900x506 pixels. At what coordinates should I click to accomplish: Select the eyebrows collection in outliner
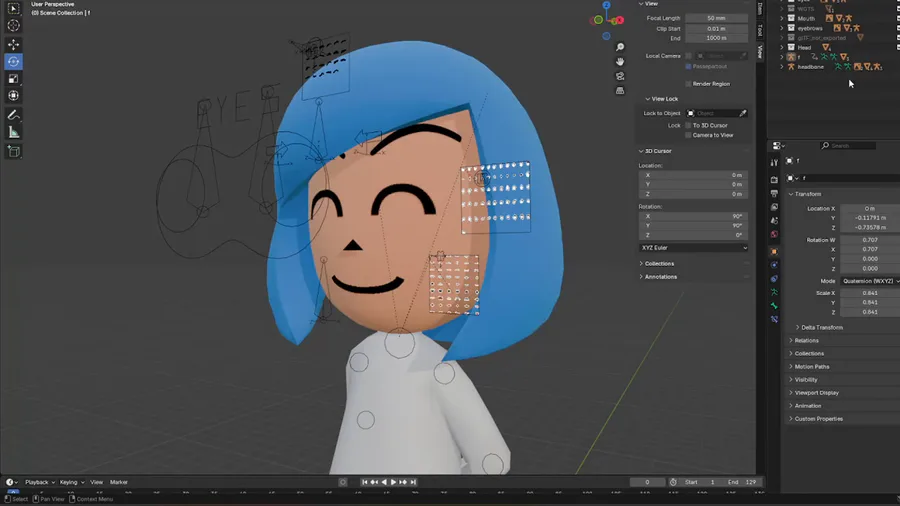pos(810,28)
